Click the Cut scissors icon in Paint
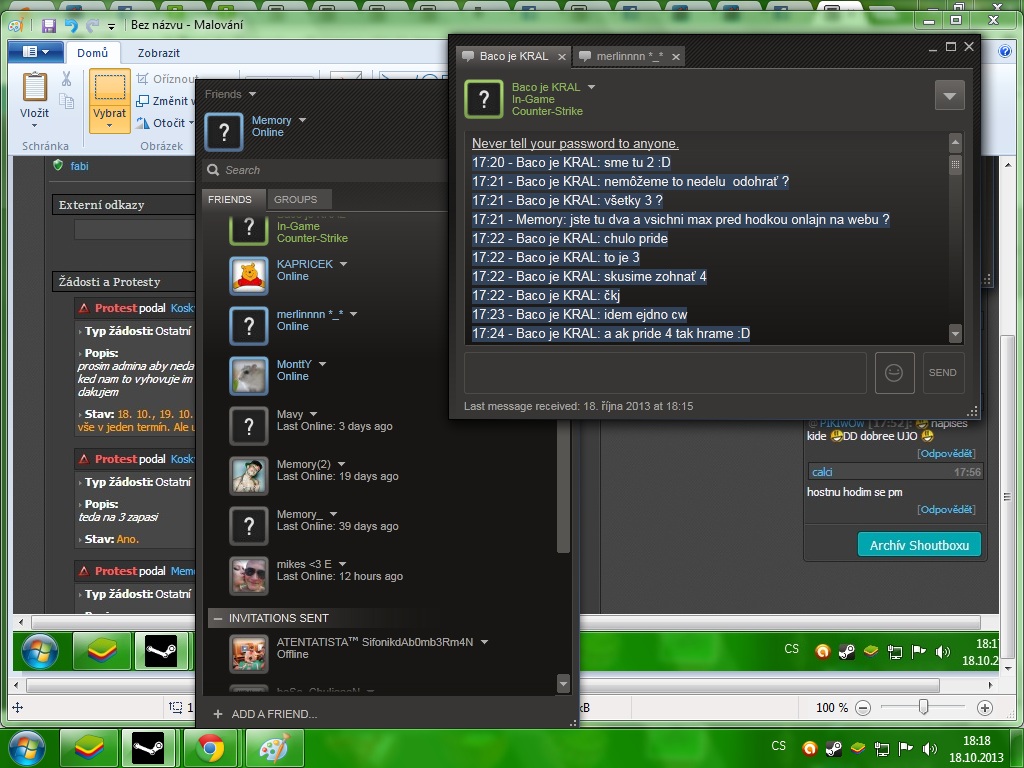 pos(67,79)
